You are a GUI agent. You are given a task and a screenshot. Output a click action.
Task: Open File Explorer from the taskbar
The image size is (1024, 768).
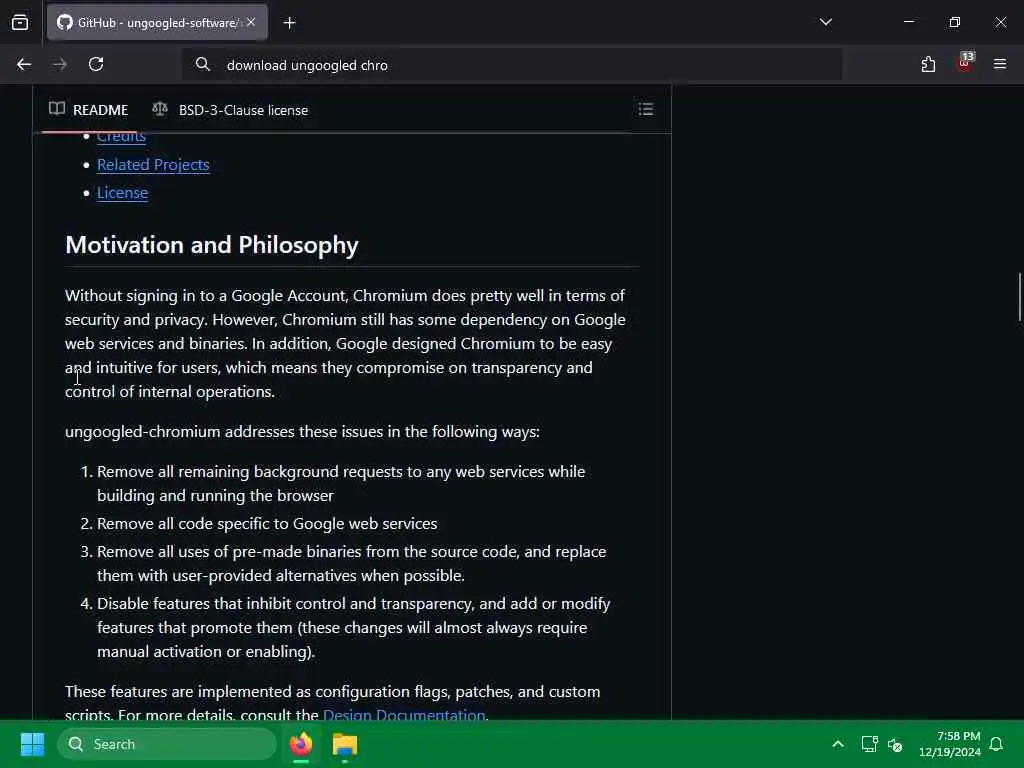click(x=345, y=744)
